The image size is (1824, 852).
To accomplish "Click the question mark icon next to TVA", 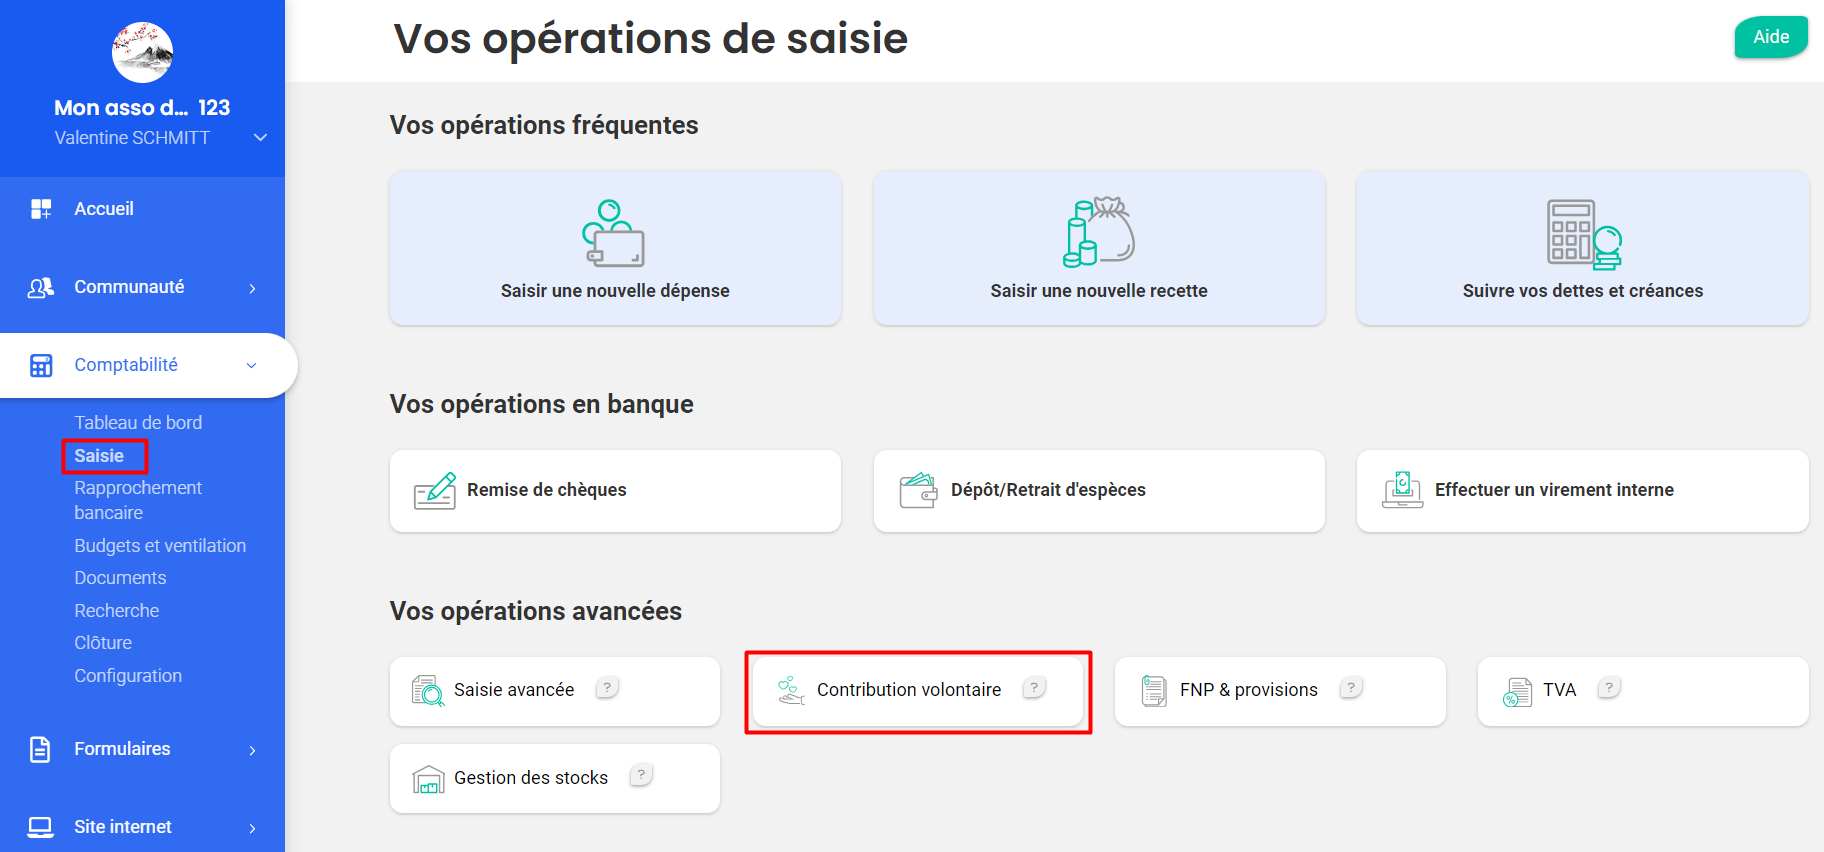I will click(x=1608, y=688).
